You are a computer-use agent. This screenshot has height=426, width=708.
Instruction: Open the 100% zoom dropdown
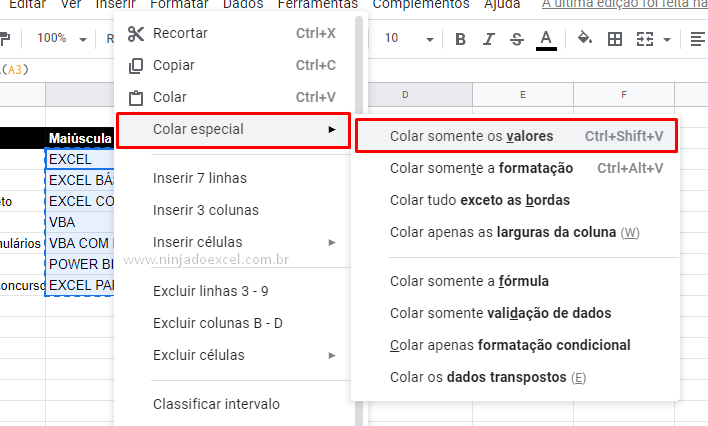(x=60, y=39)
